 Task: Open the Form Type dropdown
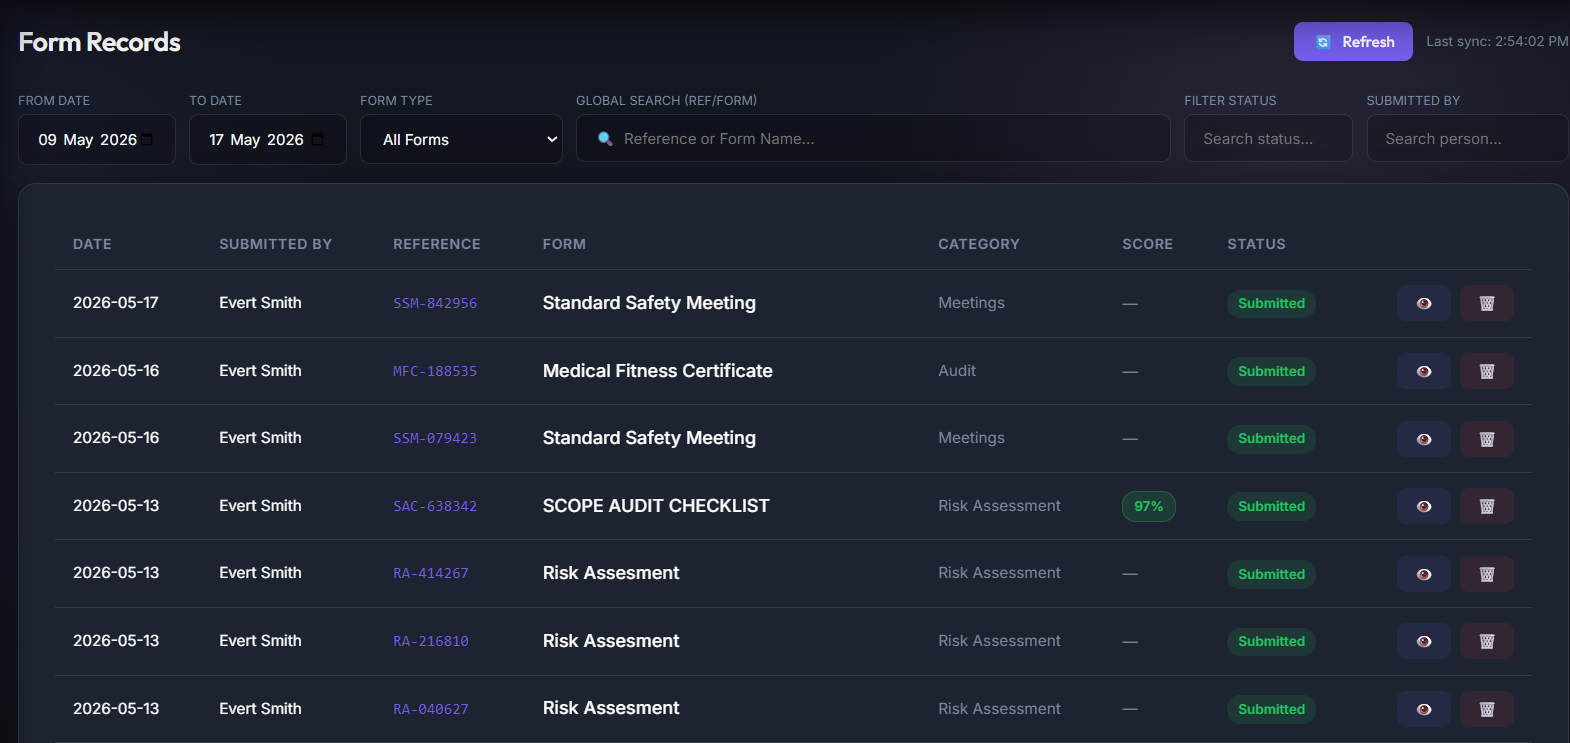pyautogui.click(x=461, y=139)
